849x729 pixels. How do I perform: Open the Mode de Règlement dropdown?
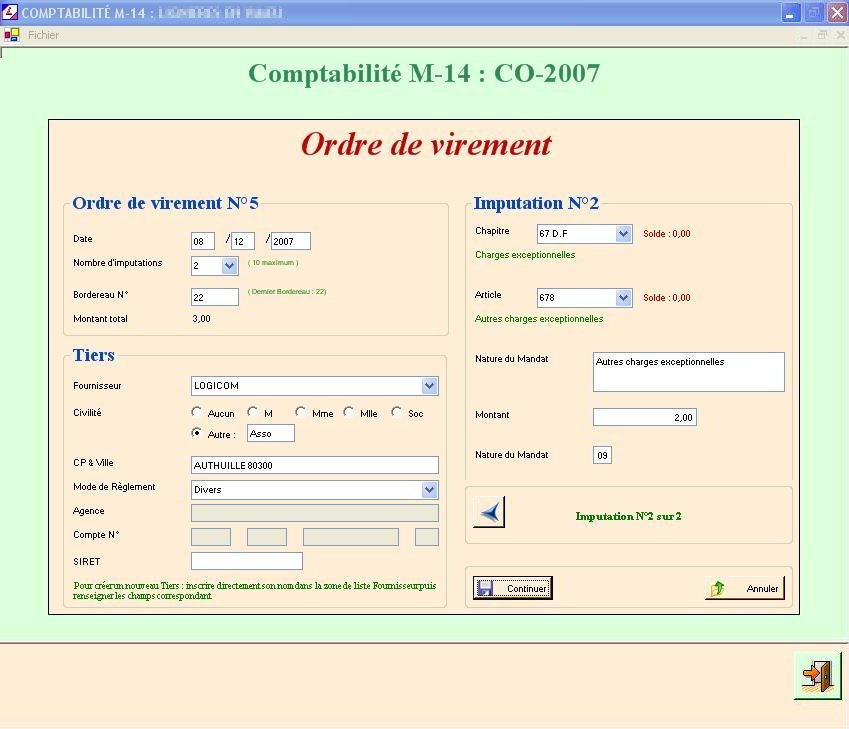429,490
